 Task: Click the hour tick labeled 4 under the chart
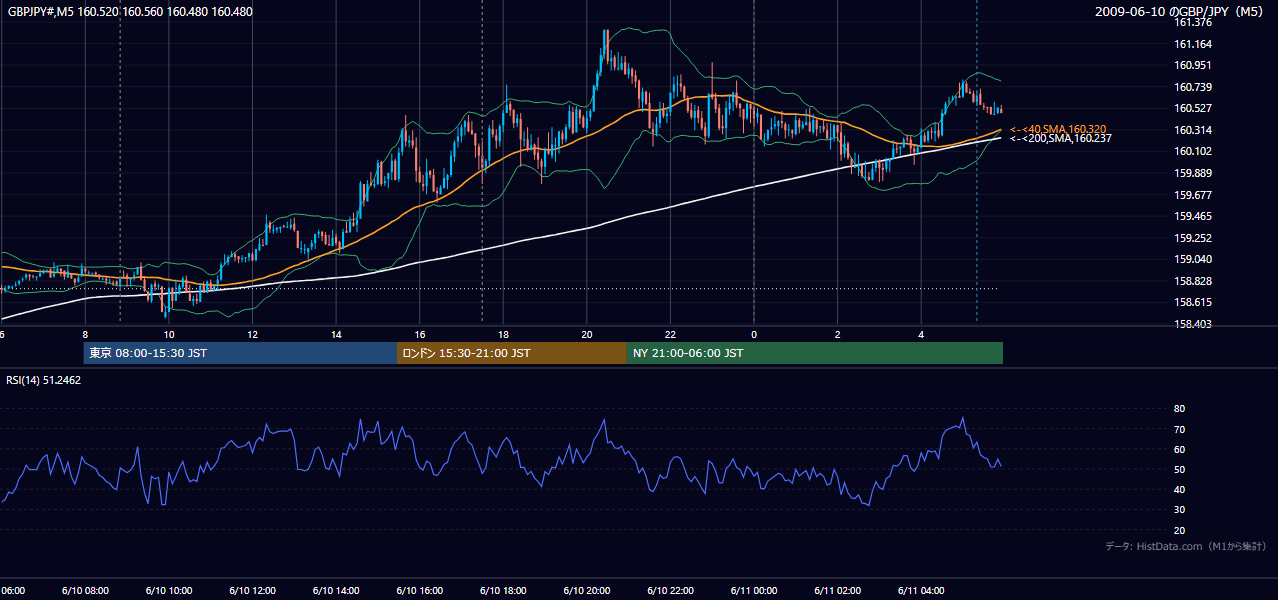pyautogui.click(x=922, y=334)
